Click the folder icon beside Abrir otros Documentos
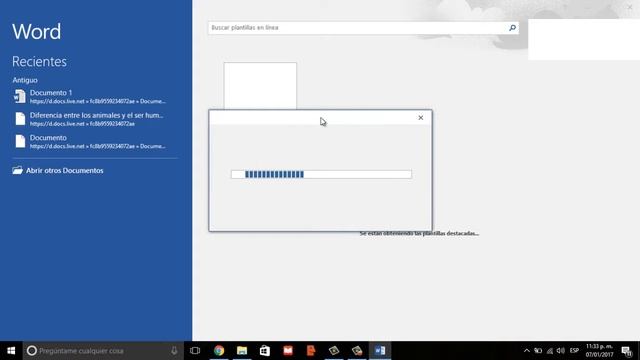The width and height of the screenshot is (640, 360). click(x=18, y=170)
